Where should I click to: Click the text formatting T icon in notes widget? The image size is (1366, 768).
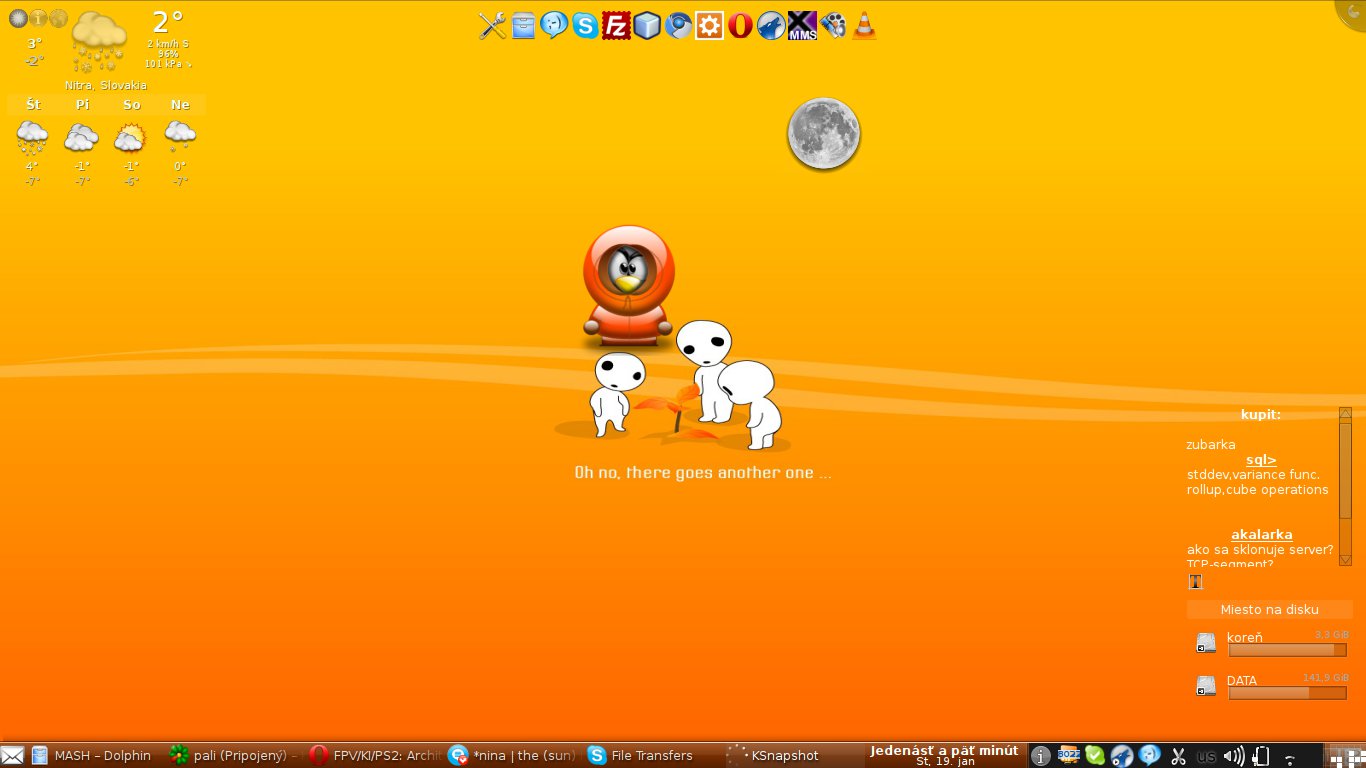pos(1195,581)
